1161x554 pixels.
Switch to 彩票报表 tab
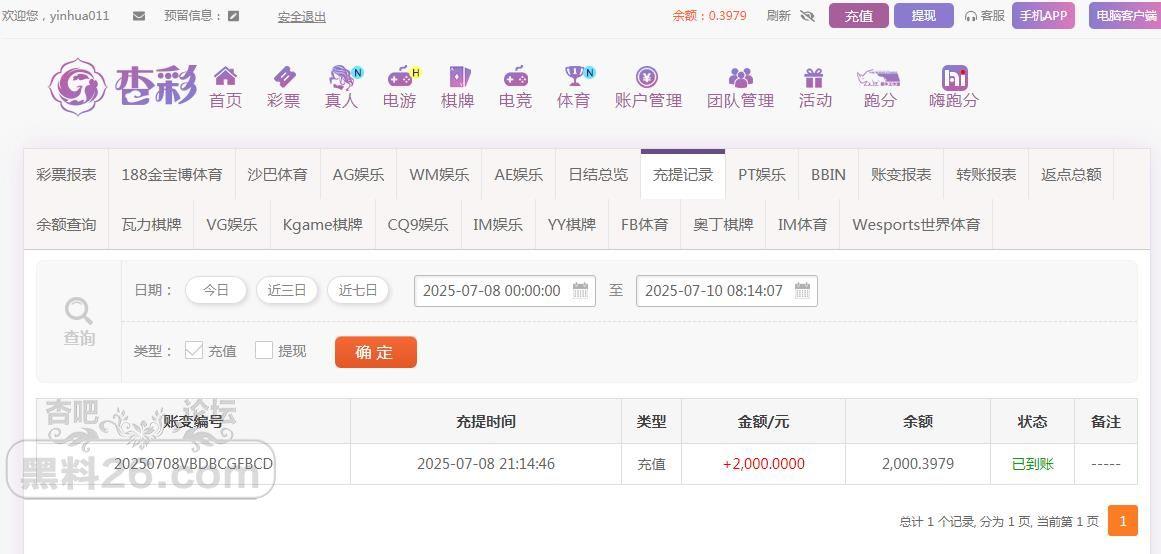tap(66, 175)
